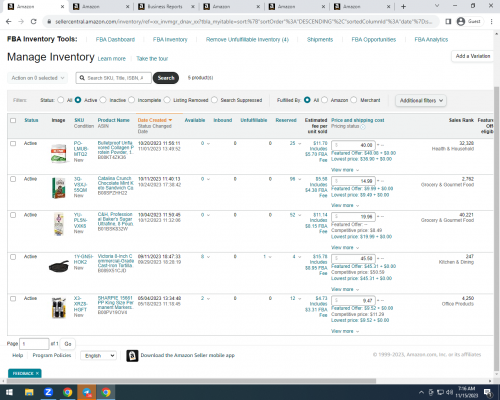Close the FEEDBACK tab with X
The height and width of the screenshot is (400, 500).
point(37,373)
